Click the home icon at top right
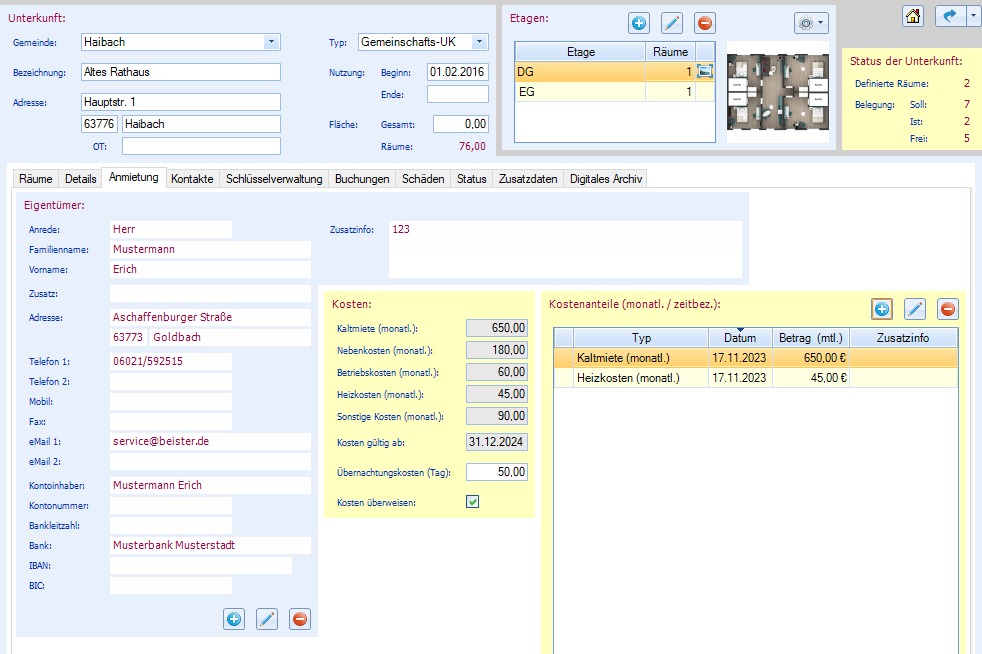 tap(912, 16)
